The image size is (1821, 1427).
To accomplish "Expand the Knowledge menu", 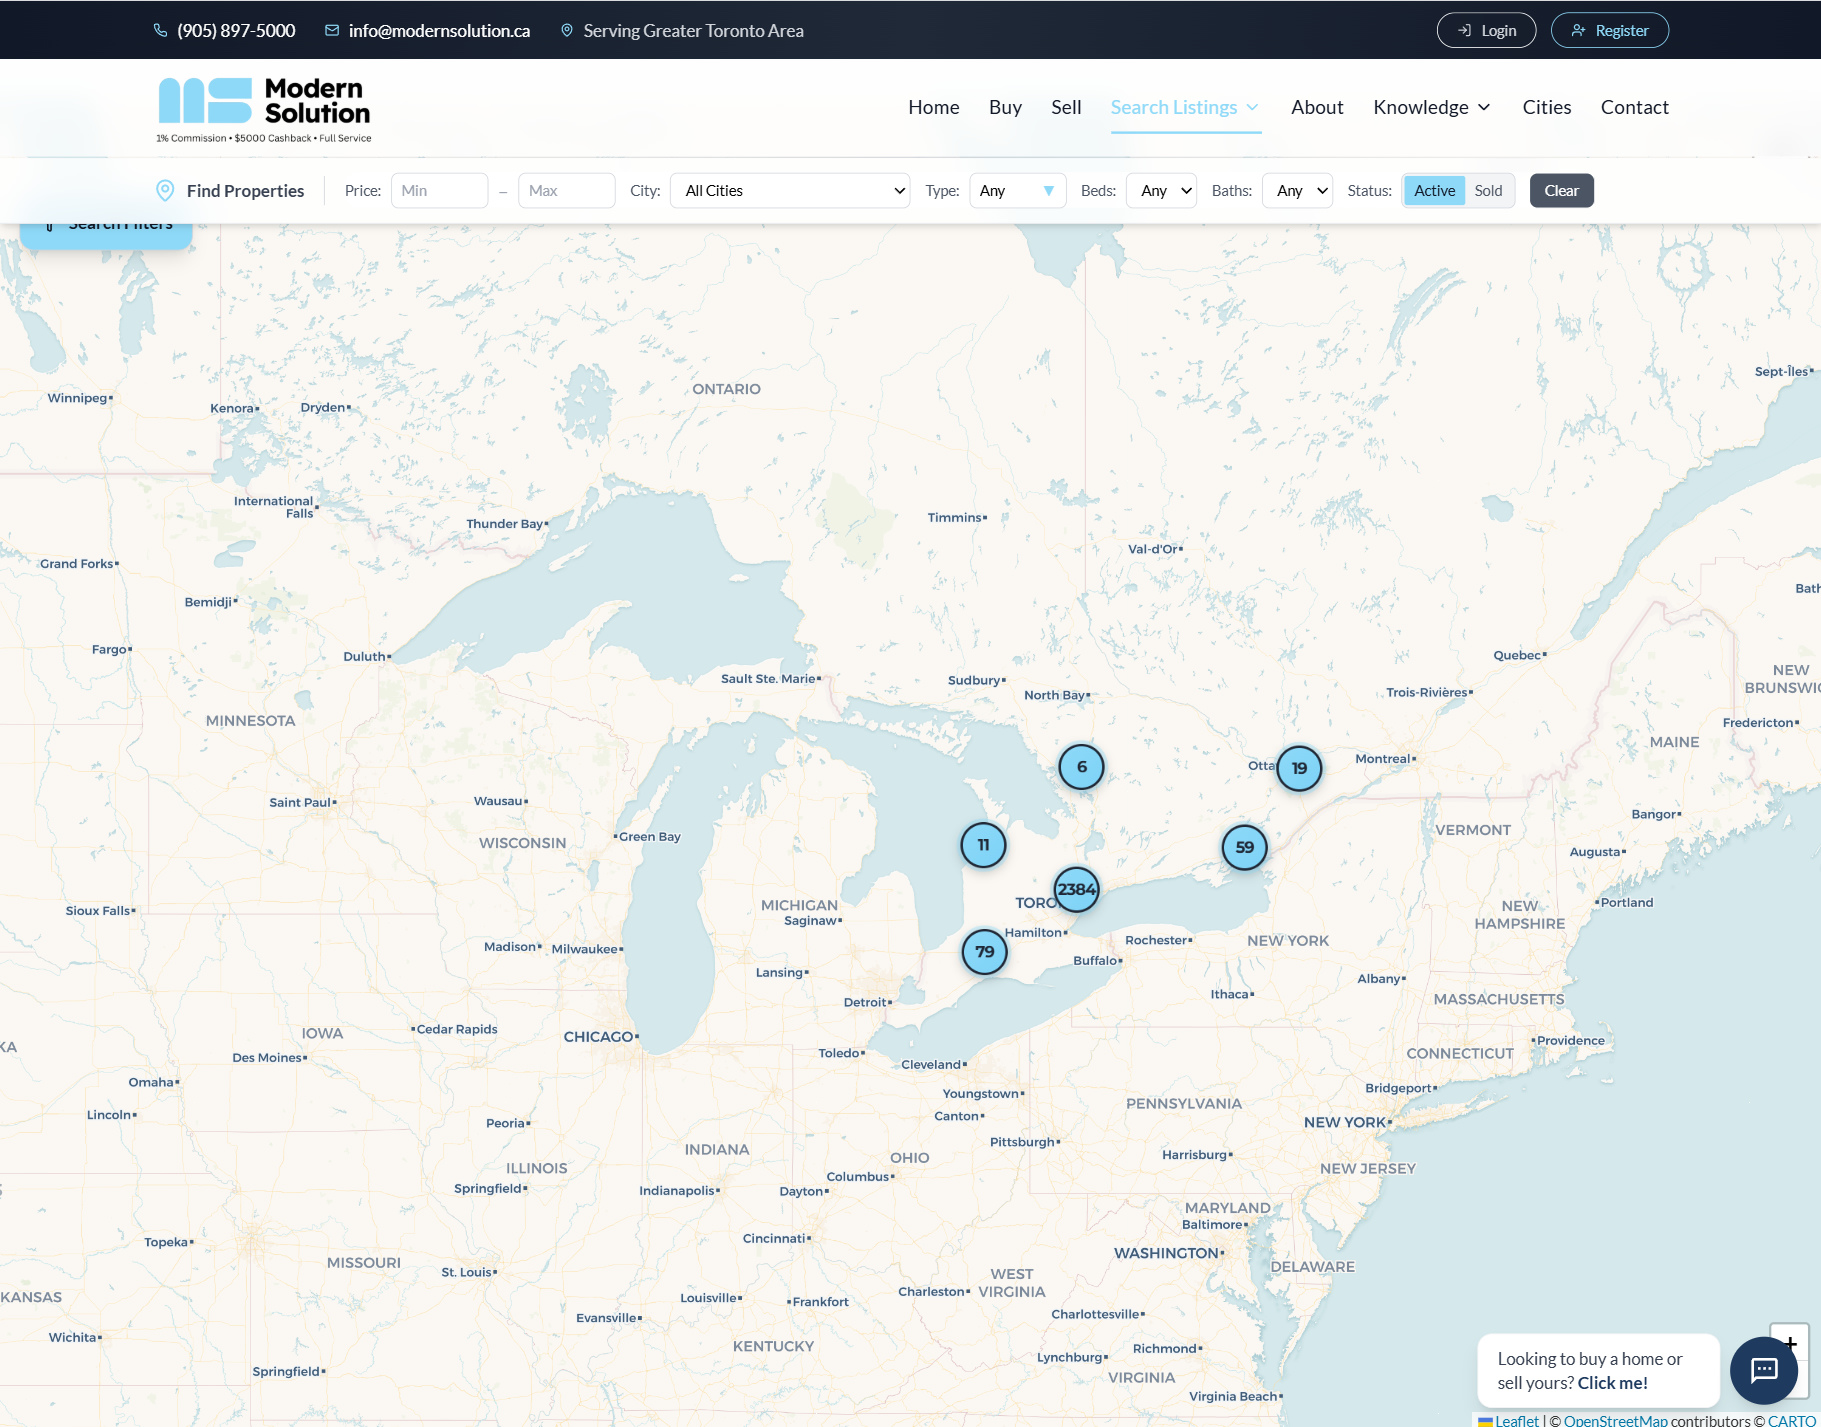I will pos(1432,107).
